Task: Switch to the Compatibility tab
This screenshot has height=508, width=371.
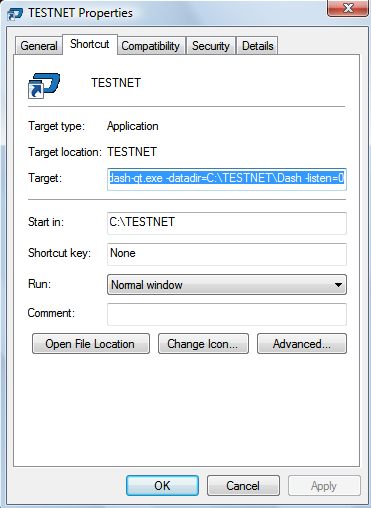Action: [x=151, y=46]
